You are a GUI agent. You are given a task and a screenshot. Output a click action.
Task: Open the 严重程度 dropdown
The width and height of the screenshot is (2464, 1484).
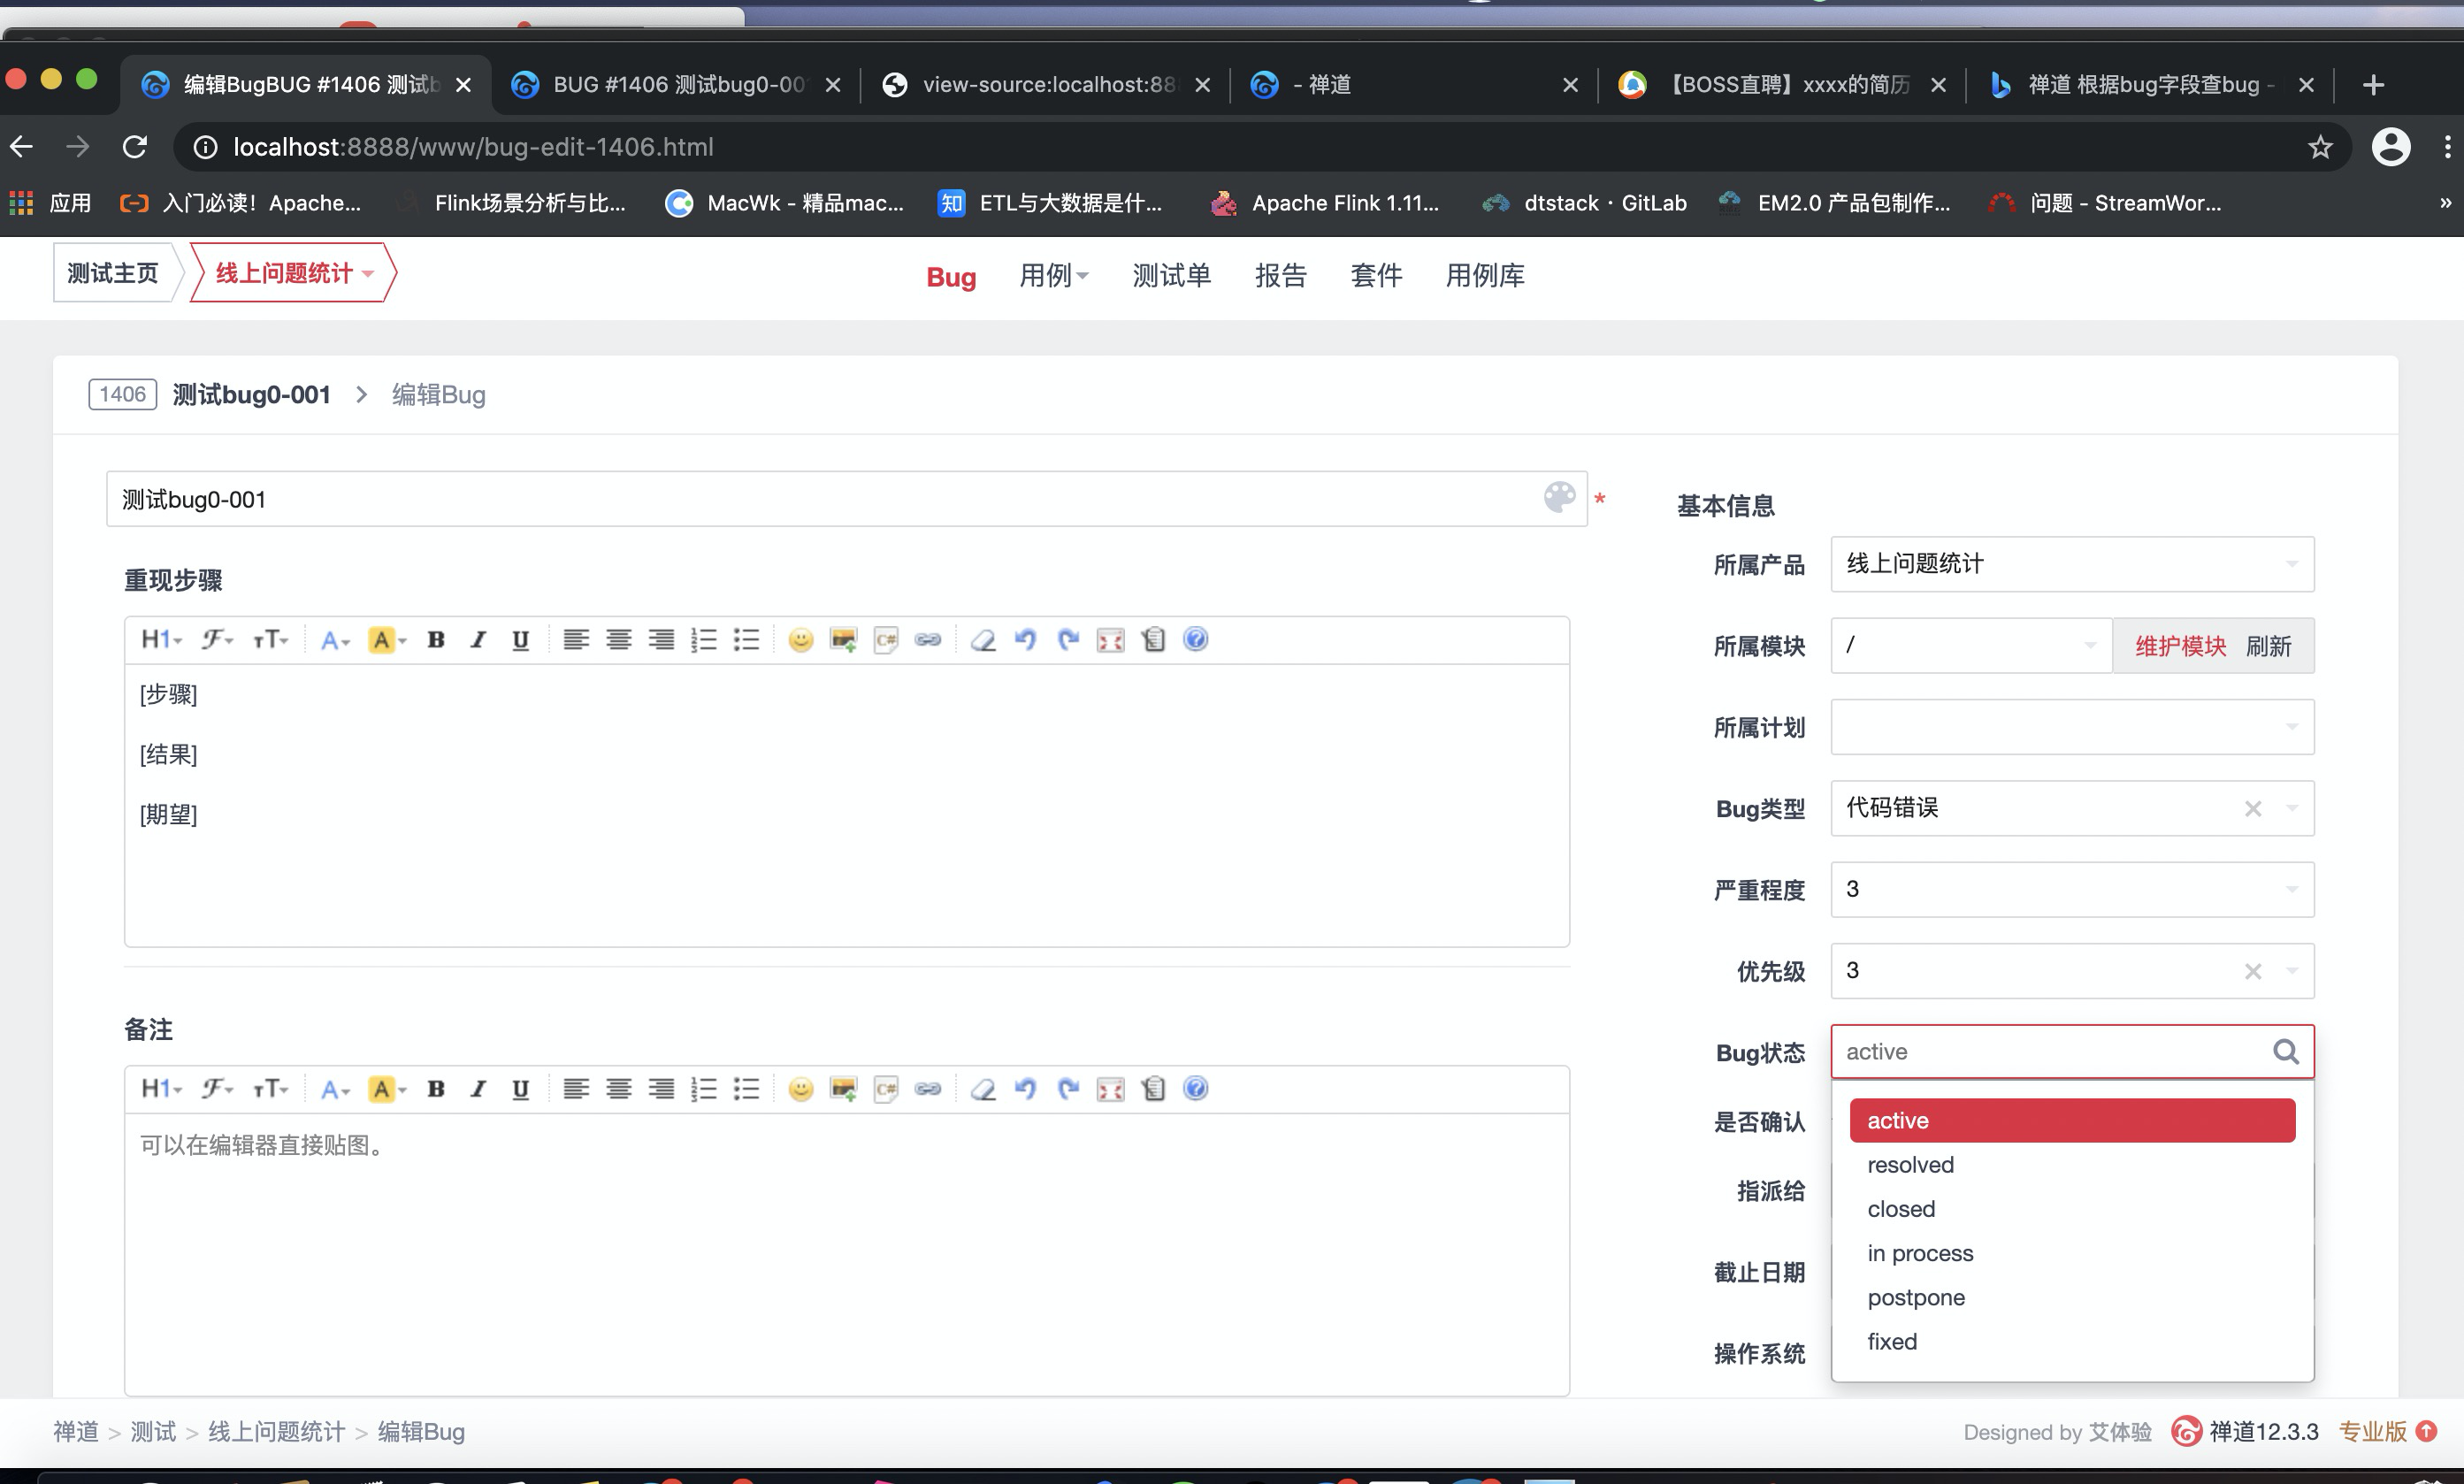[2071, 889]
